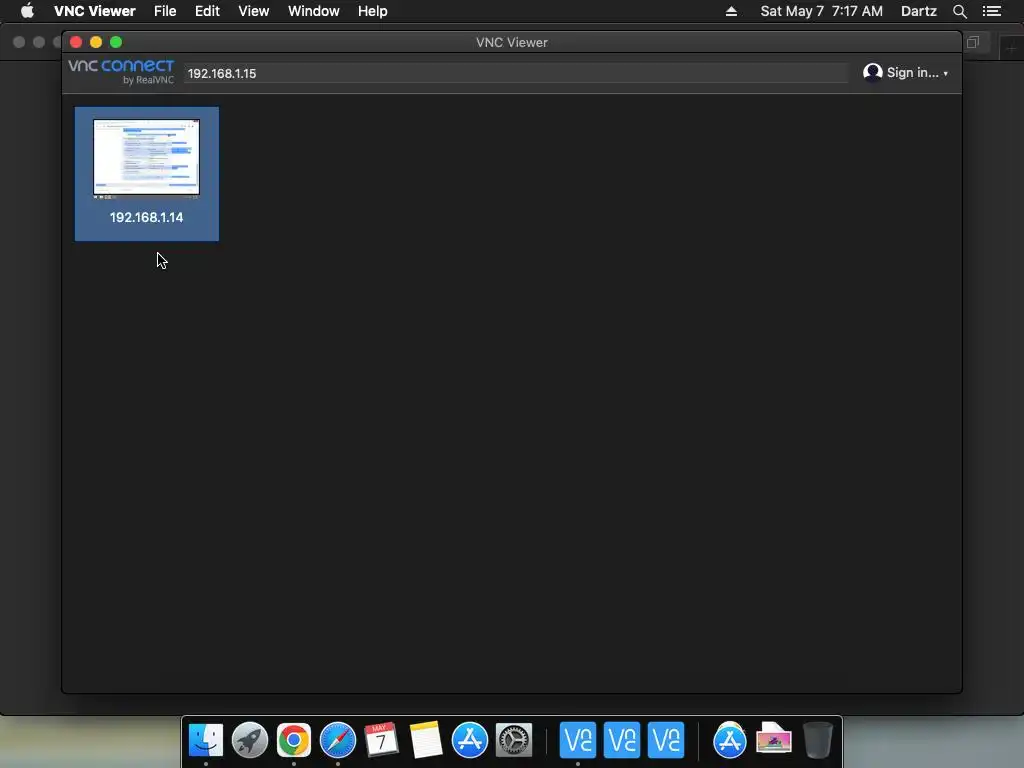
Task: Click the first VNC Viewer dock icon
Action: tap(578, 740)
